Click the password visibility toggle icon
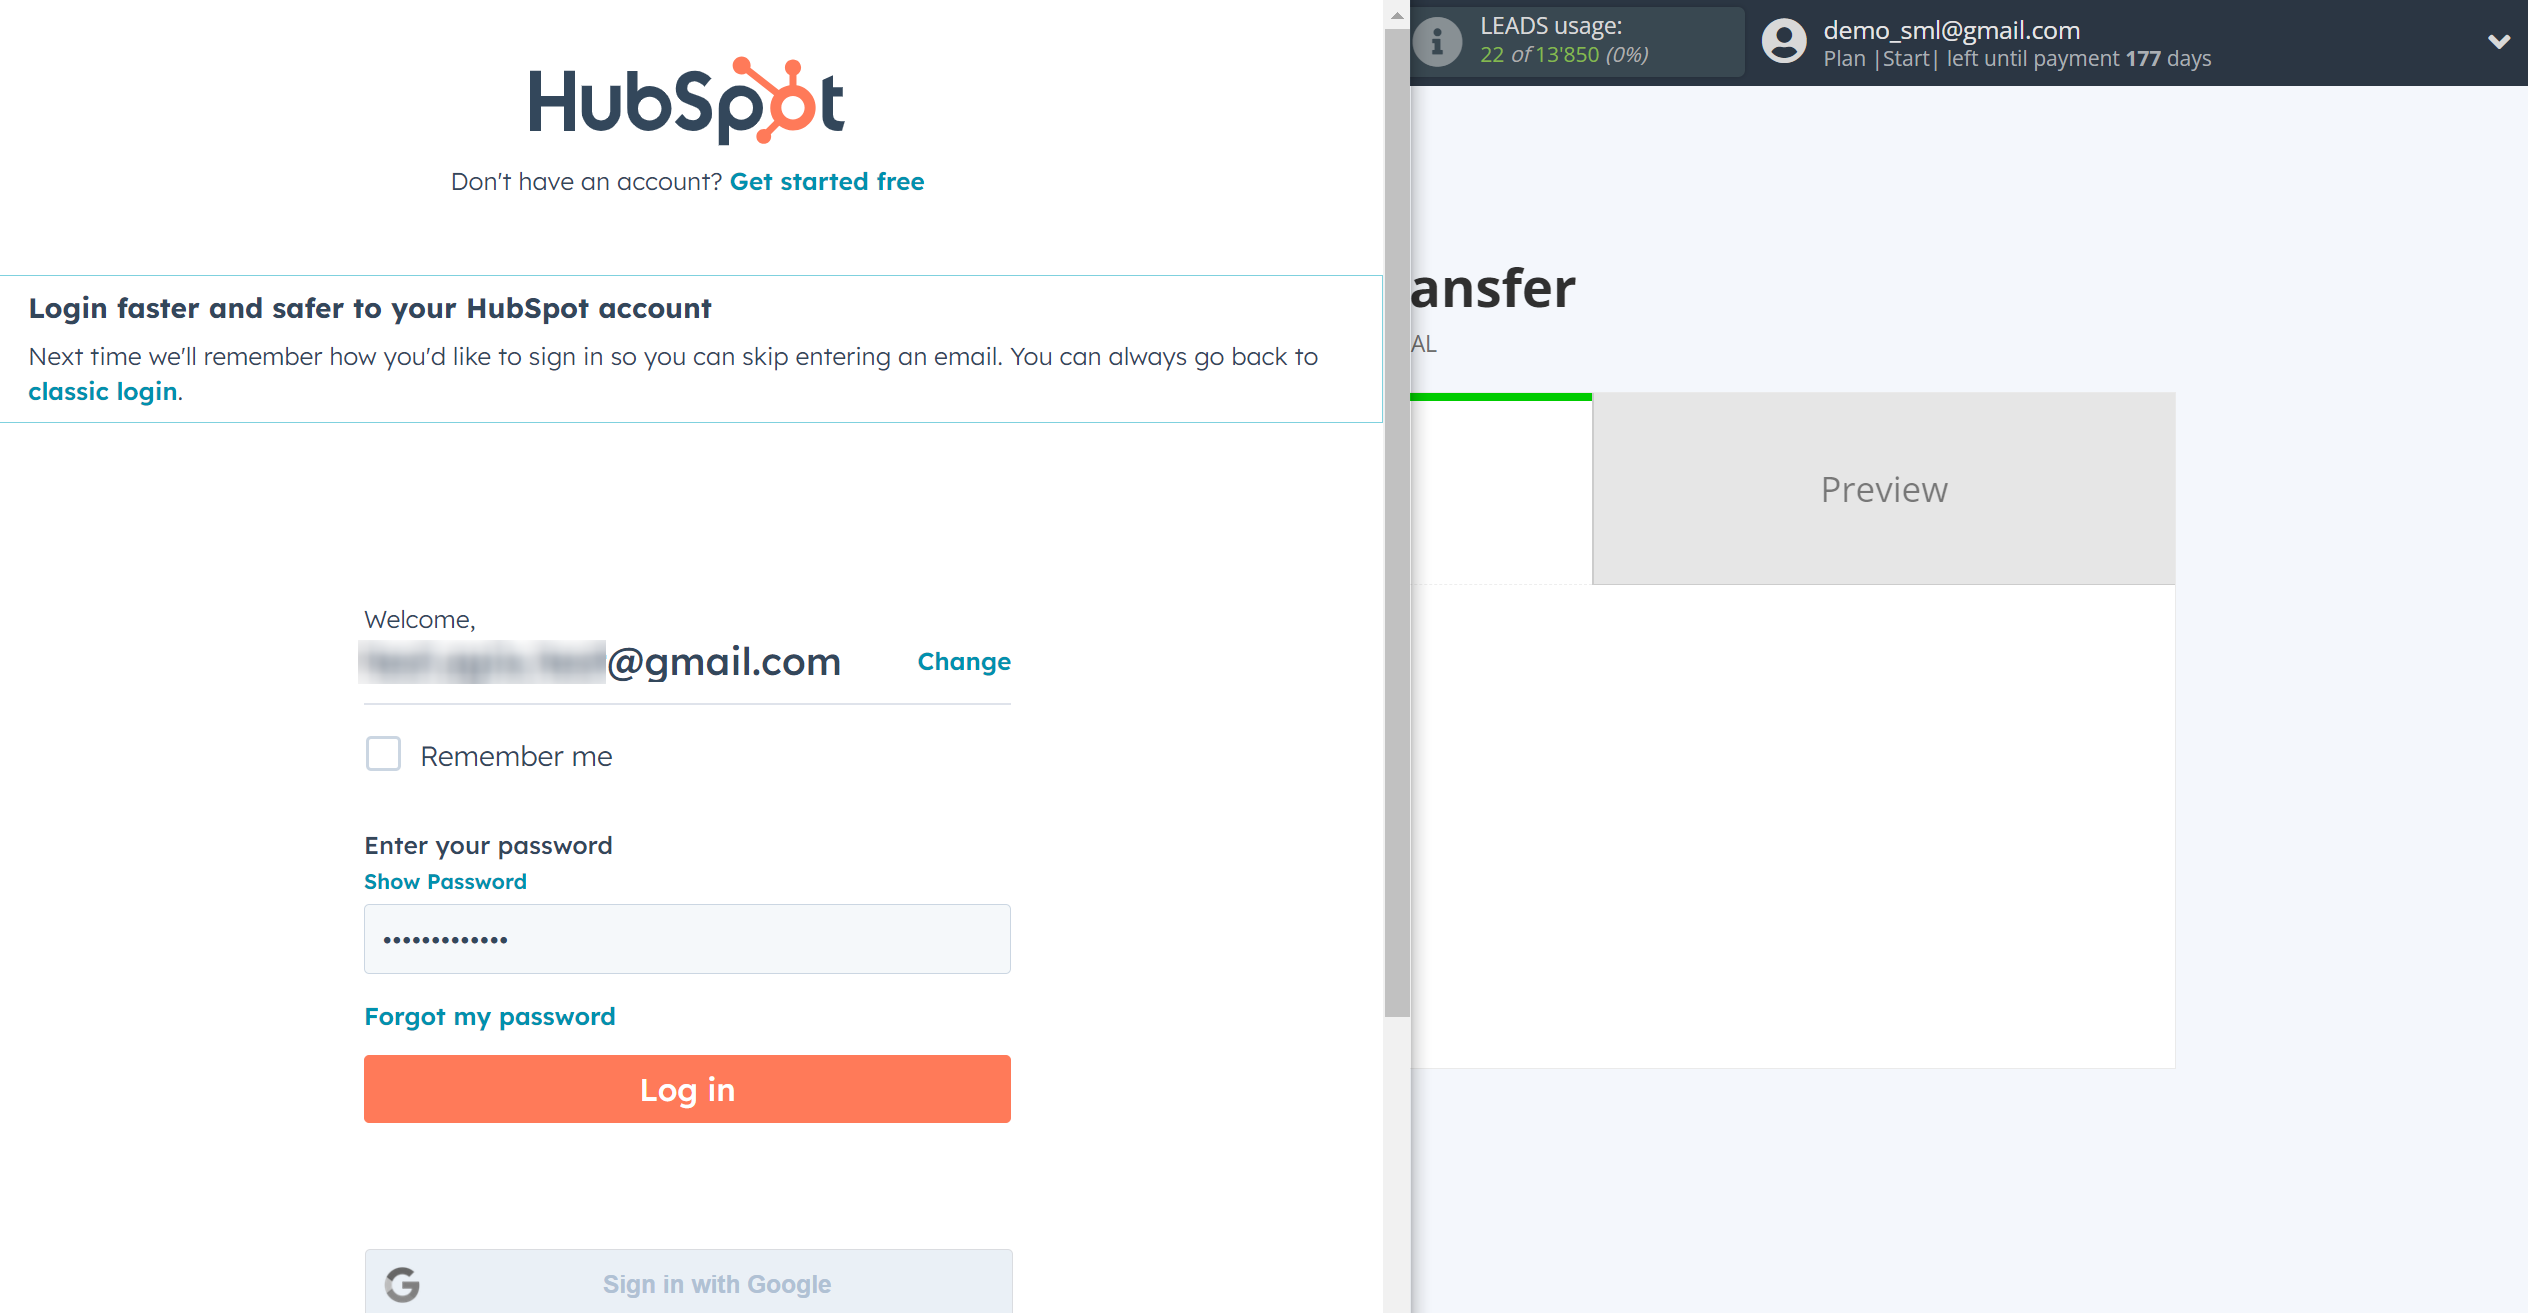Viewport: 2528px width, 1313px height. [445, 881]
